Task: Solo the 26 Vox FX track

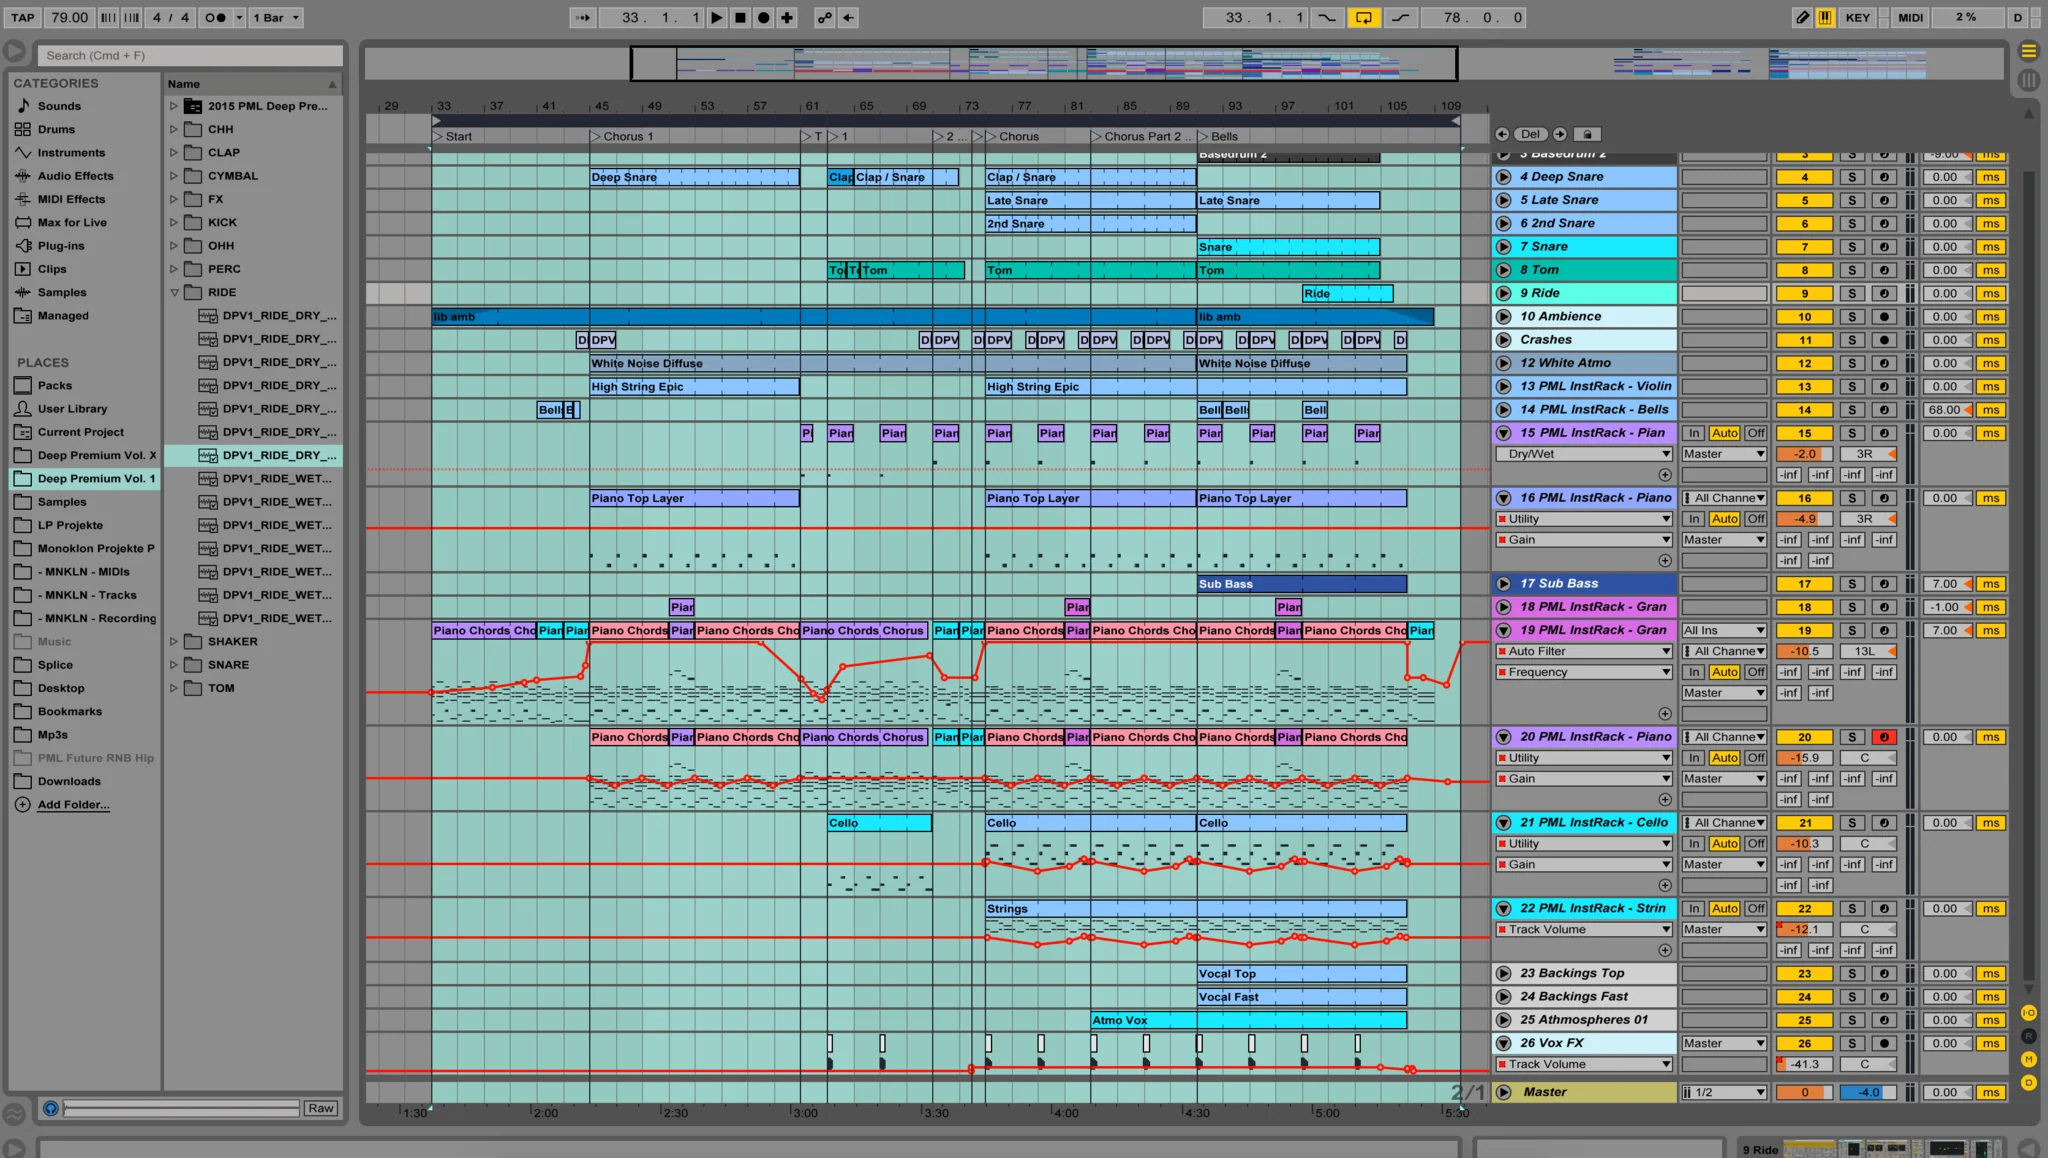Action: click(1852, 1043)
